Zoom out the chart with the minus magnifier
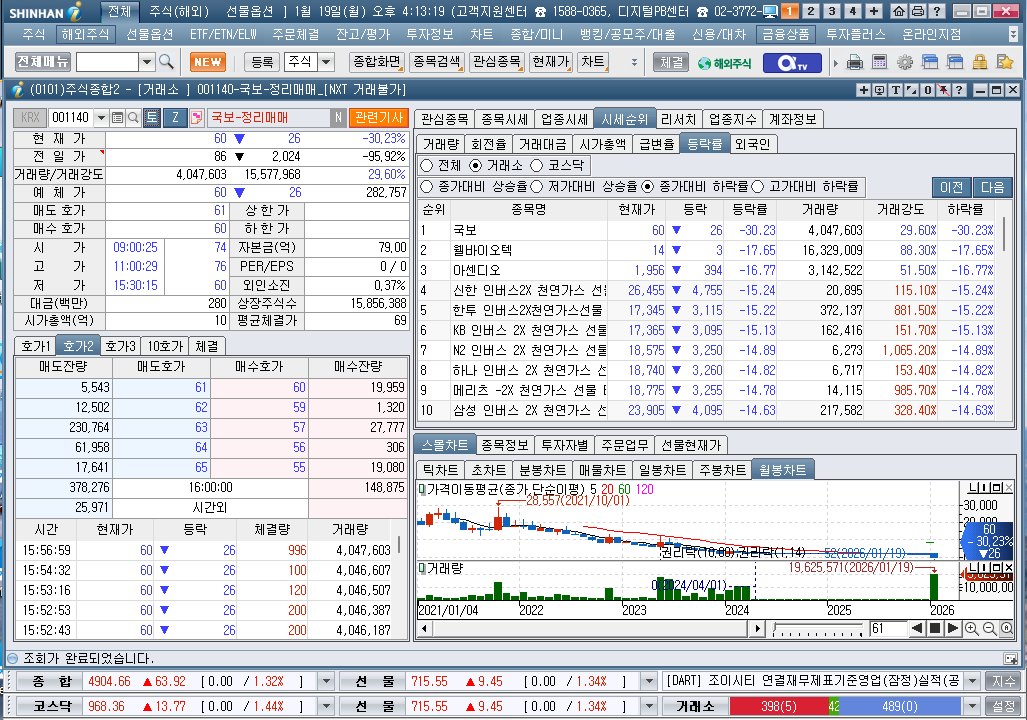The height and width of the screenshot is (720, 1027). 990,629
